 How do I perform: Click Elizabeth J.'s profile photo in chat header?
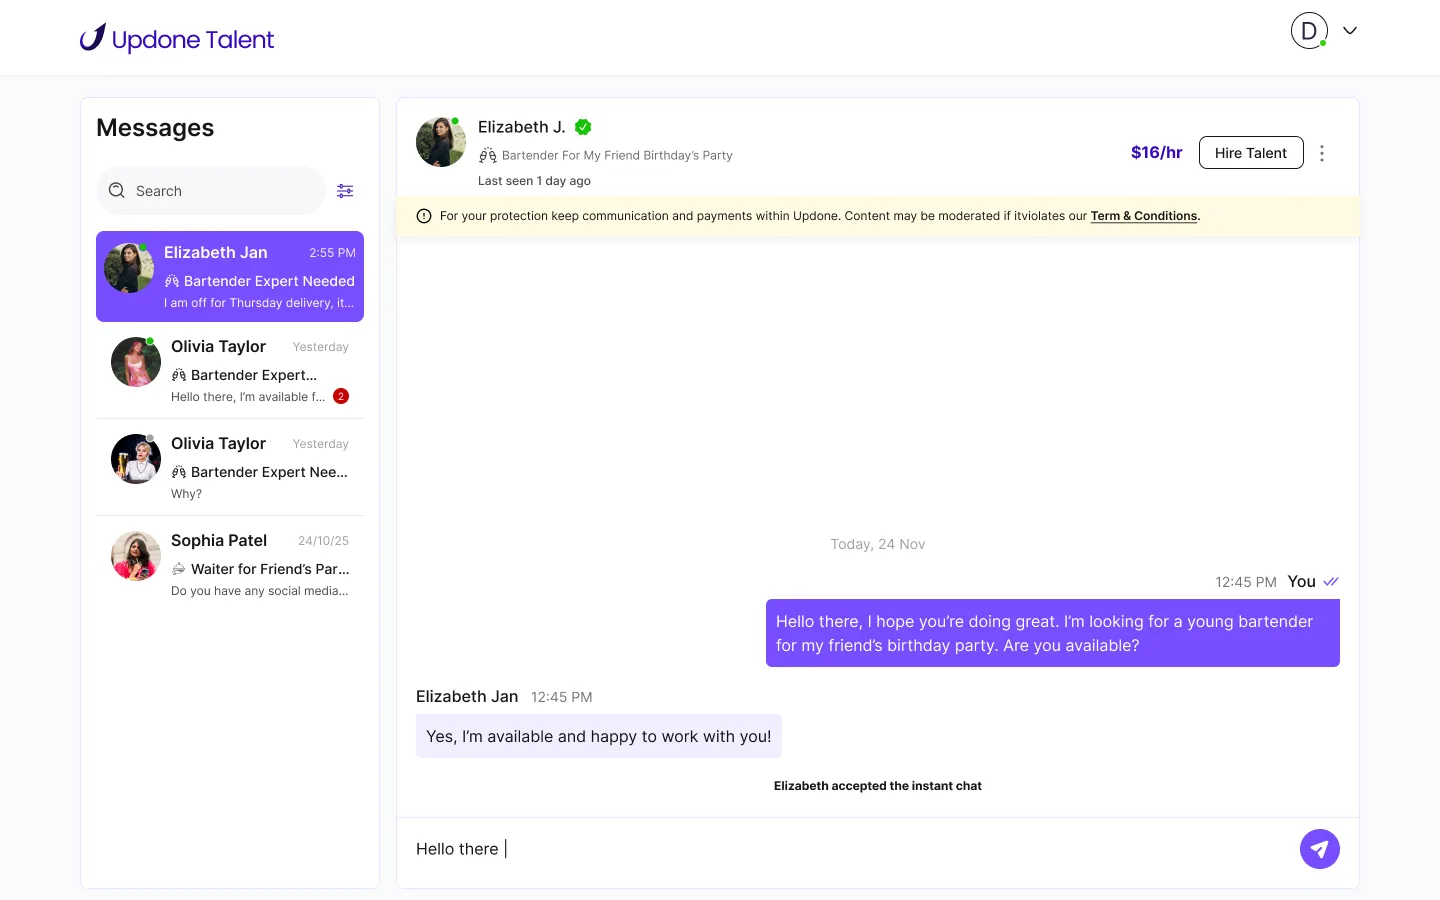[441, 142]
